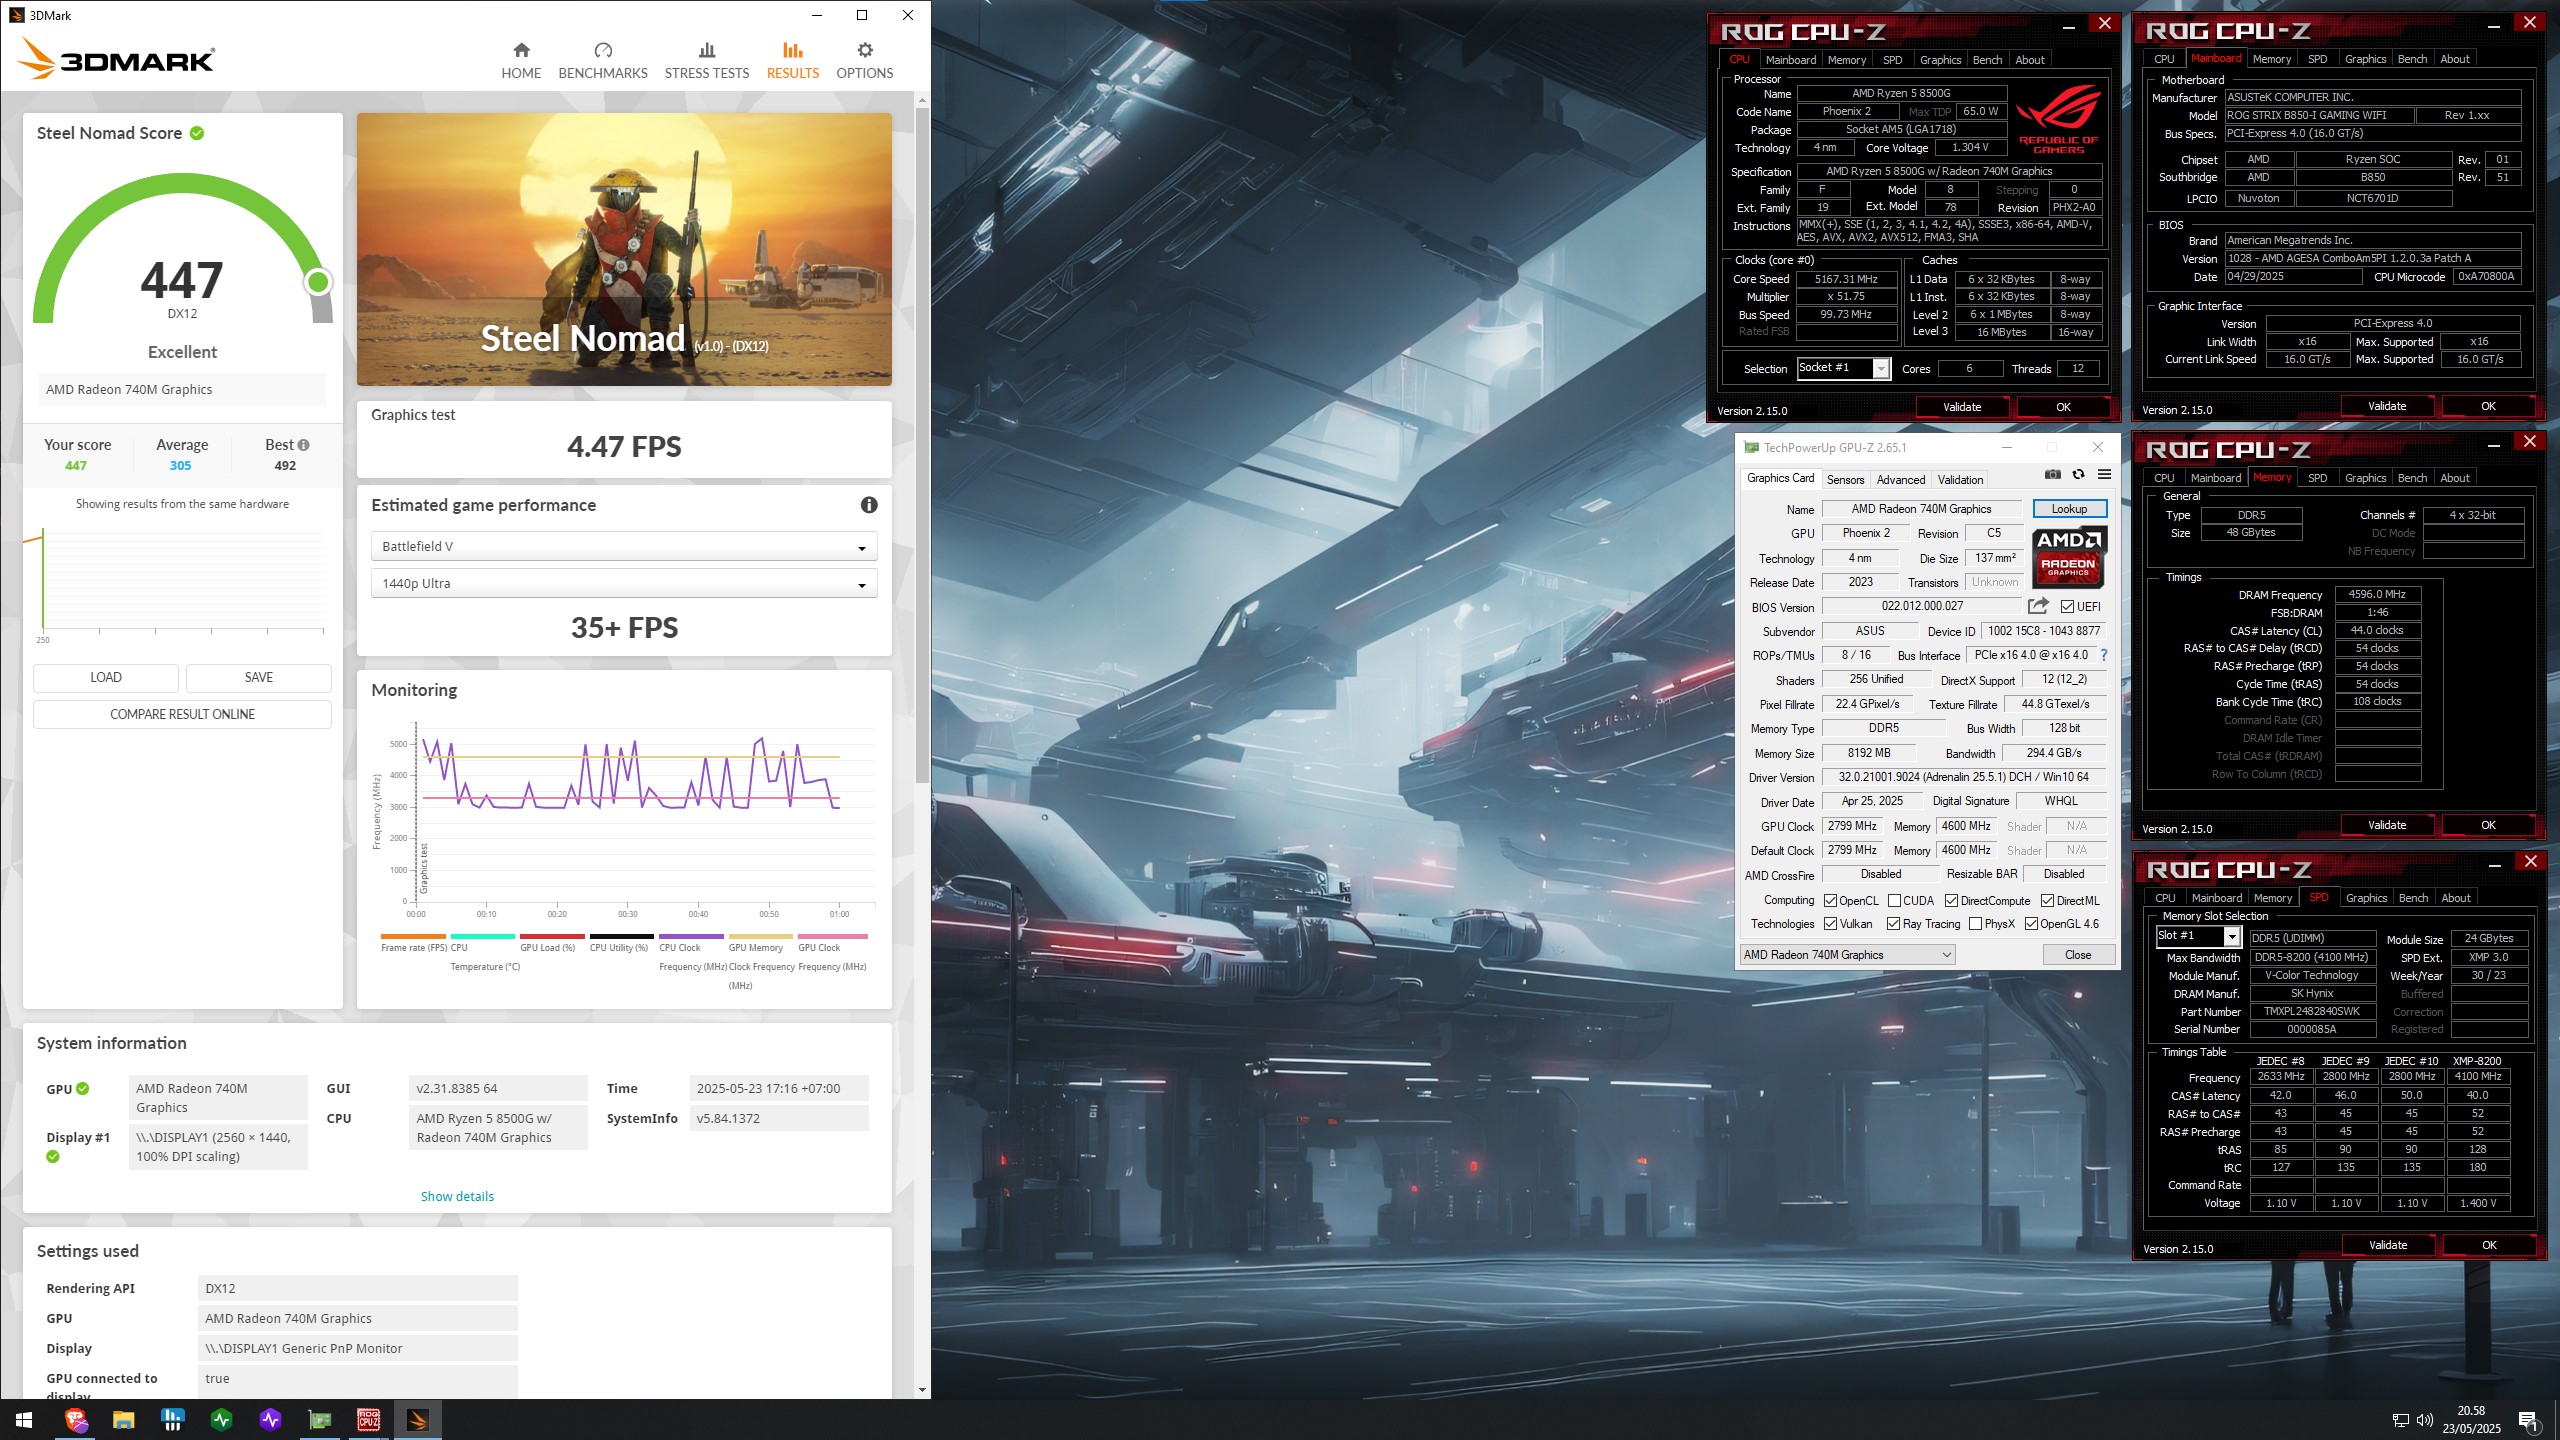Click the SAVE button in 3DMark
The image size is (2560, 1440).
tap(259, 678)
